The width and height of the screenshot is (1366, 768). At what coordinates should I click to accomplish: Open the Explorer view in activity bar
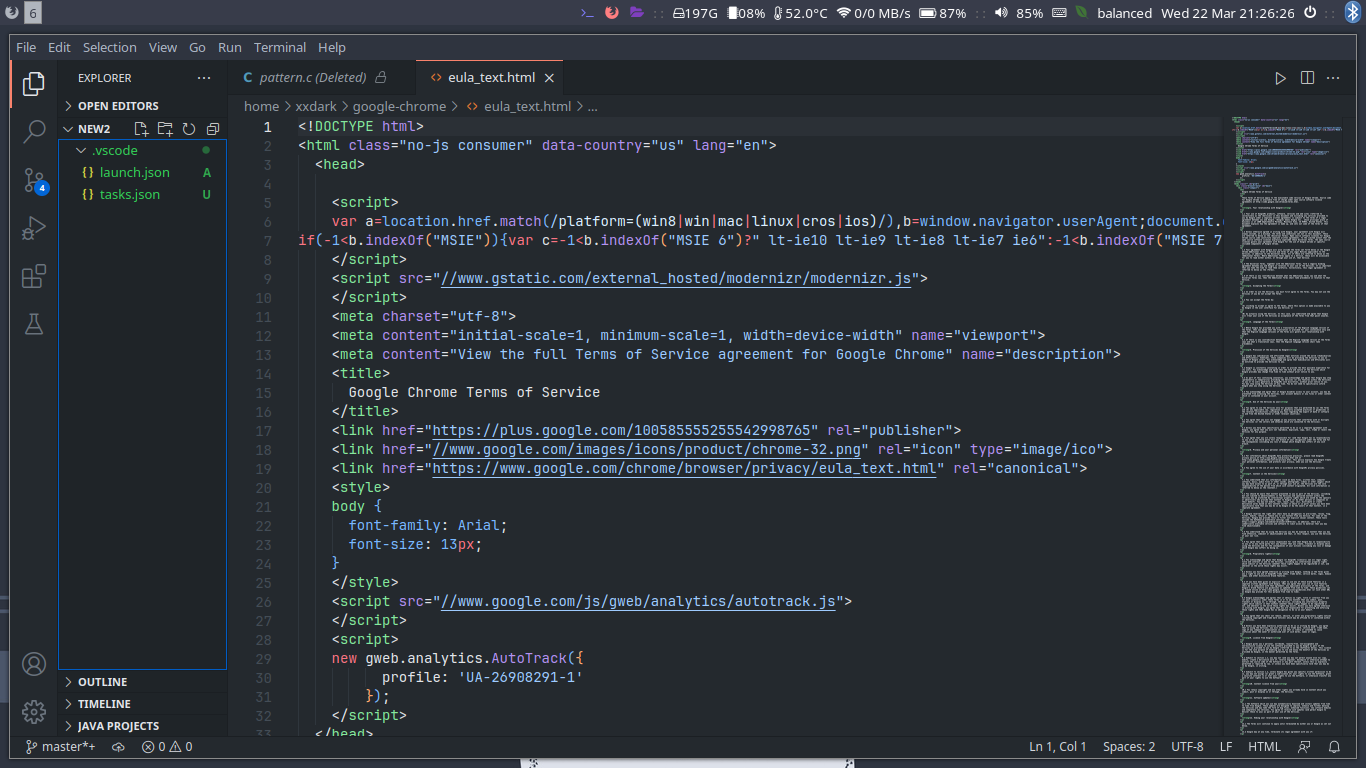[x=34, y=84]
